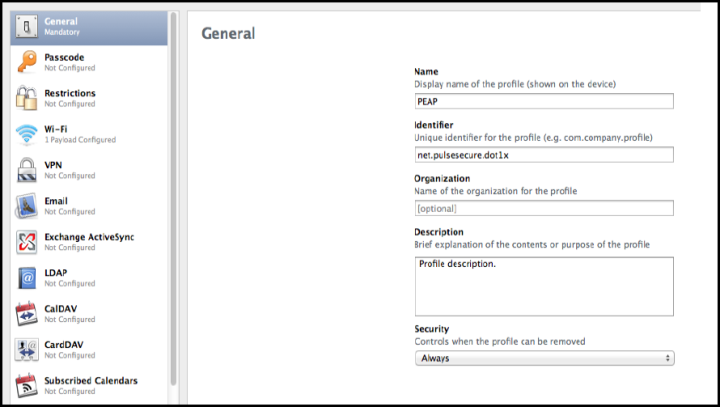Select the Restrictions payload label
This screenshot has height=407, width=720.
70,93
